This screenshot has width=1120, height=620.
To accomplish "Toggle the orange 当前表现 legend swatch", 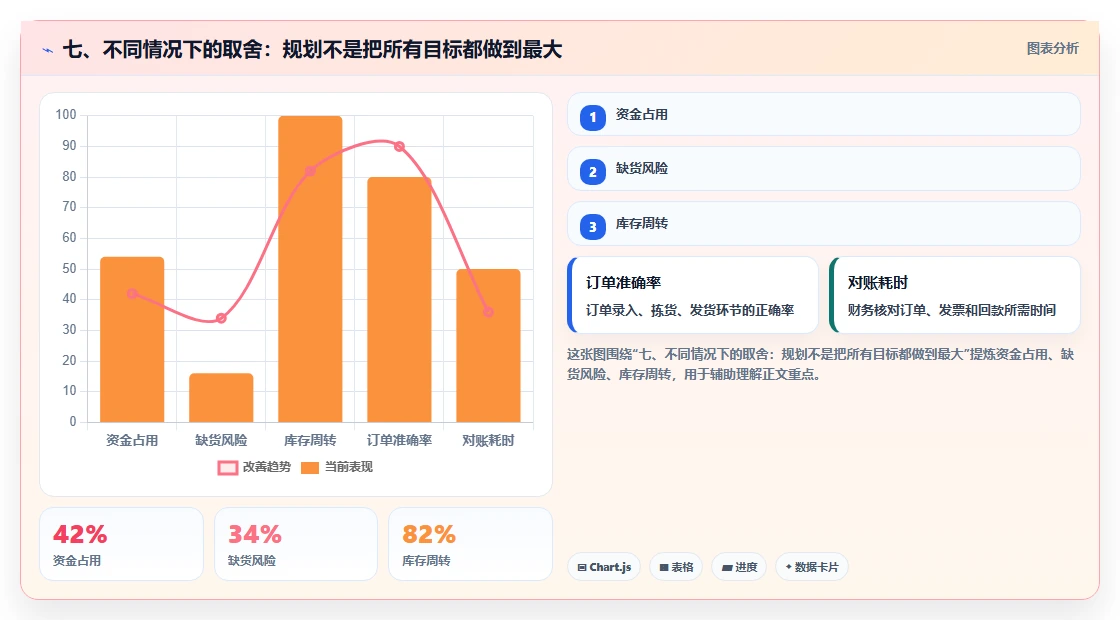I will [x=310, y=467].
